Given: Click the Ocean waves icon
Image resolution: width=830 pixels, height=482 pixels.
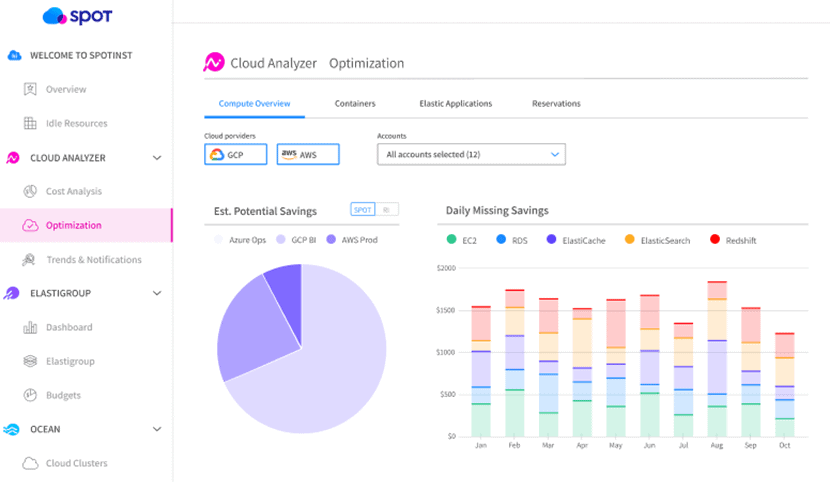Looking at the screenshot, I should pos(11,429).
